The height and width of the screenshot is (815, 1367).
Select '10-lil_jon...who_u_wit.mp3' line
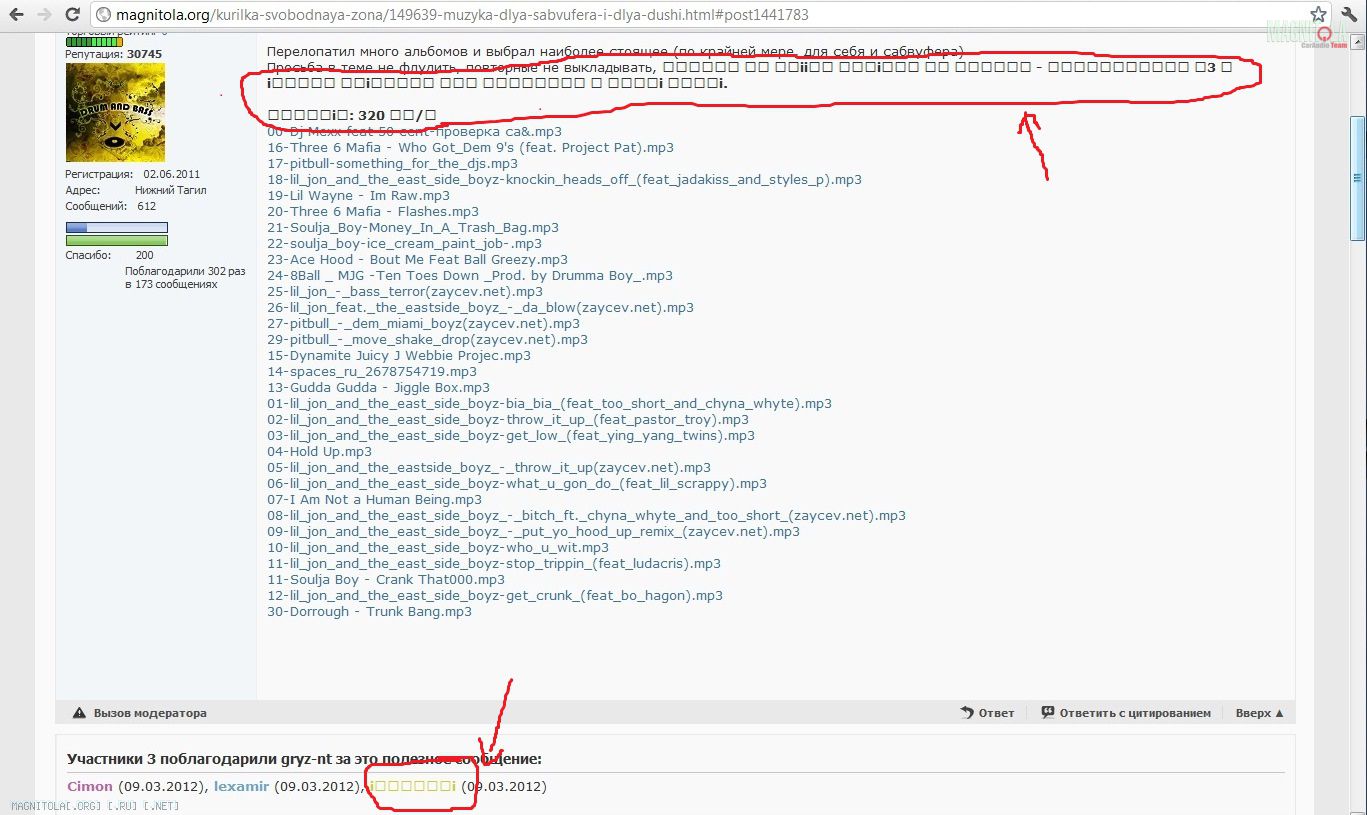(x=438, y=548)
